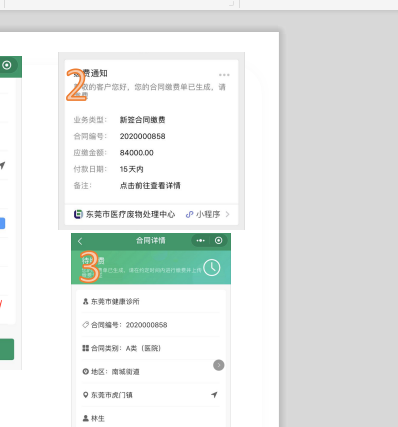Image resolution: width=398 pixels, height=427 pixels.
Task: Go back from 合同详情 page
Action: coord(80,241)
